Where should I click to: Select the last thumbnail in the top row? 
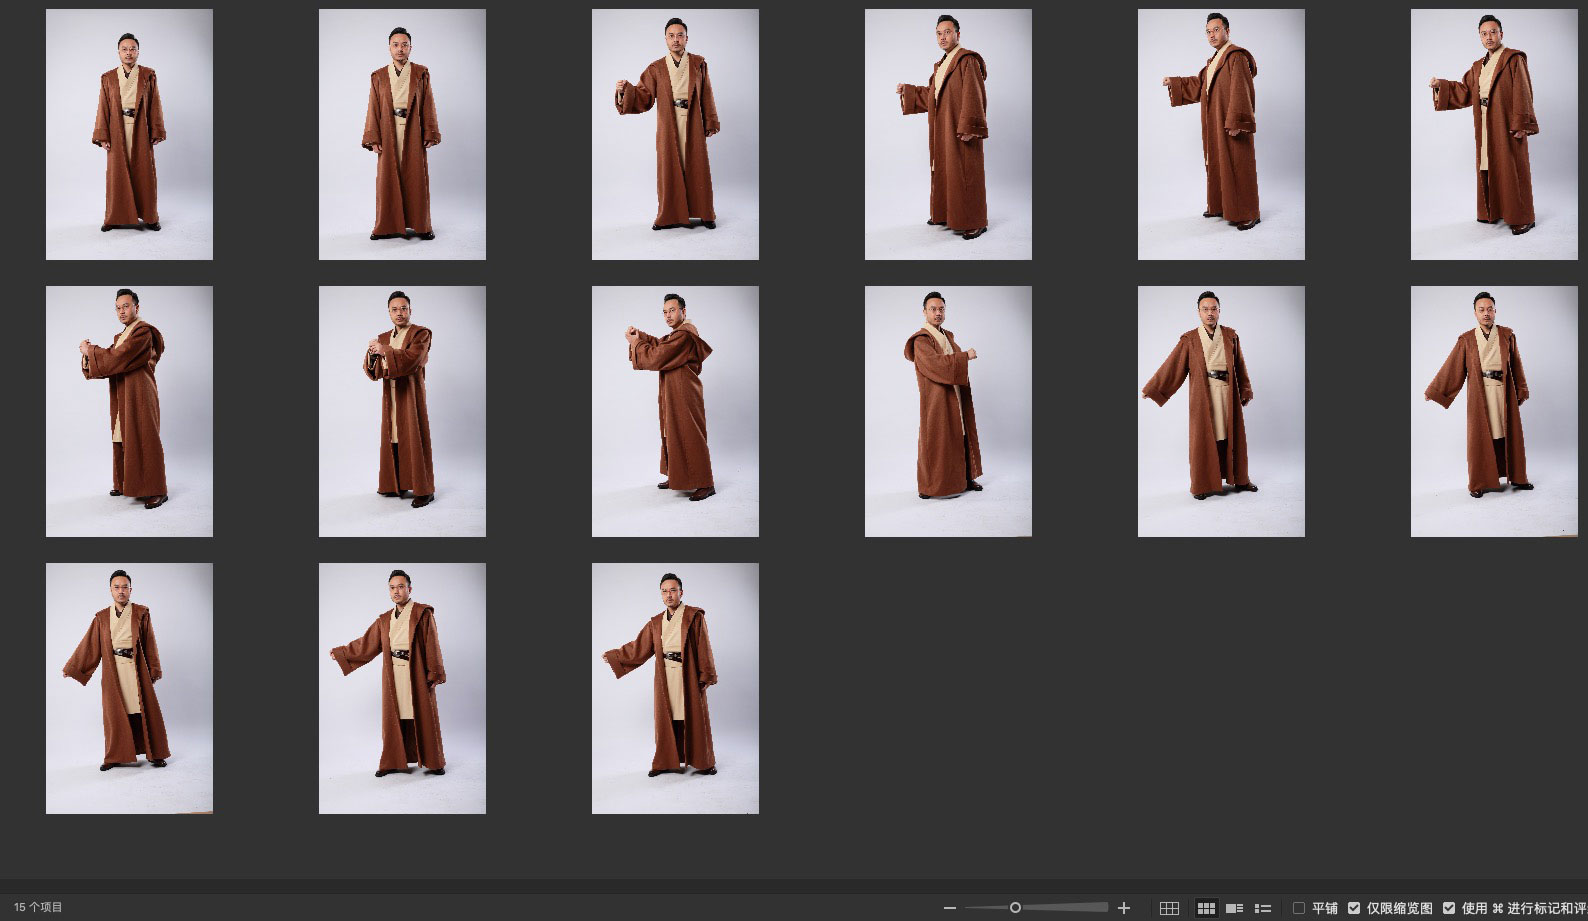click(x=1494, y=135)
